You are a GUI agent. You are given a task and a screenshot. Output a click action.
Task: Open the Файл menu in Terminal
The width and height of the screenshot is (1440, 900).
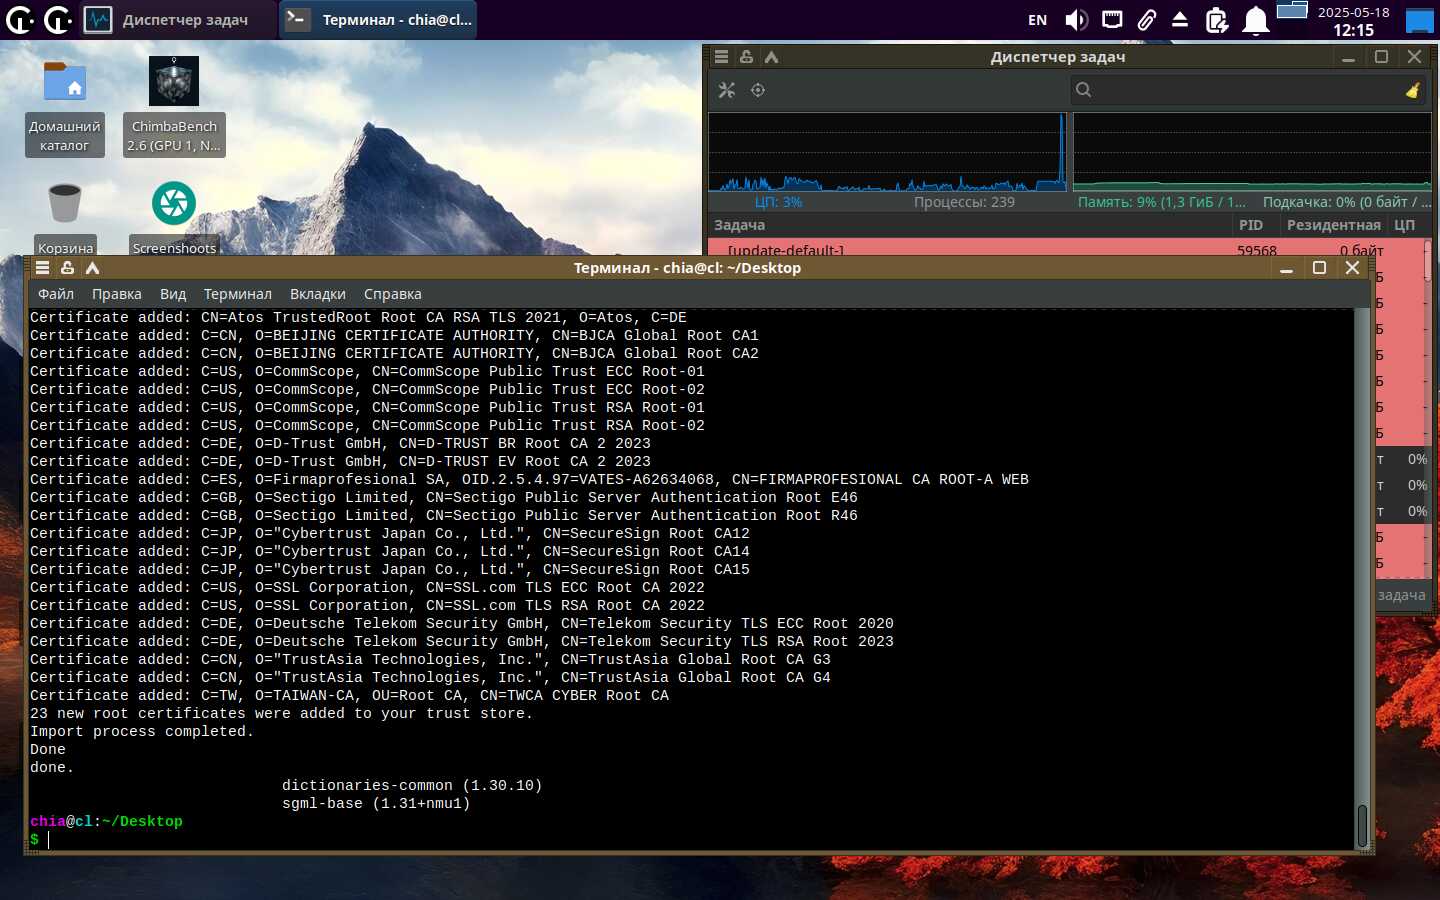(x=56, y=294)
